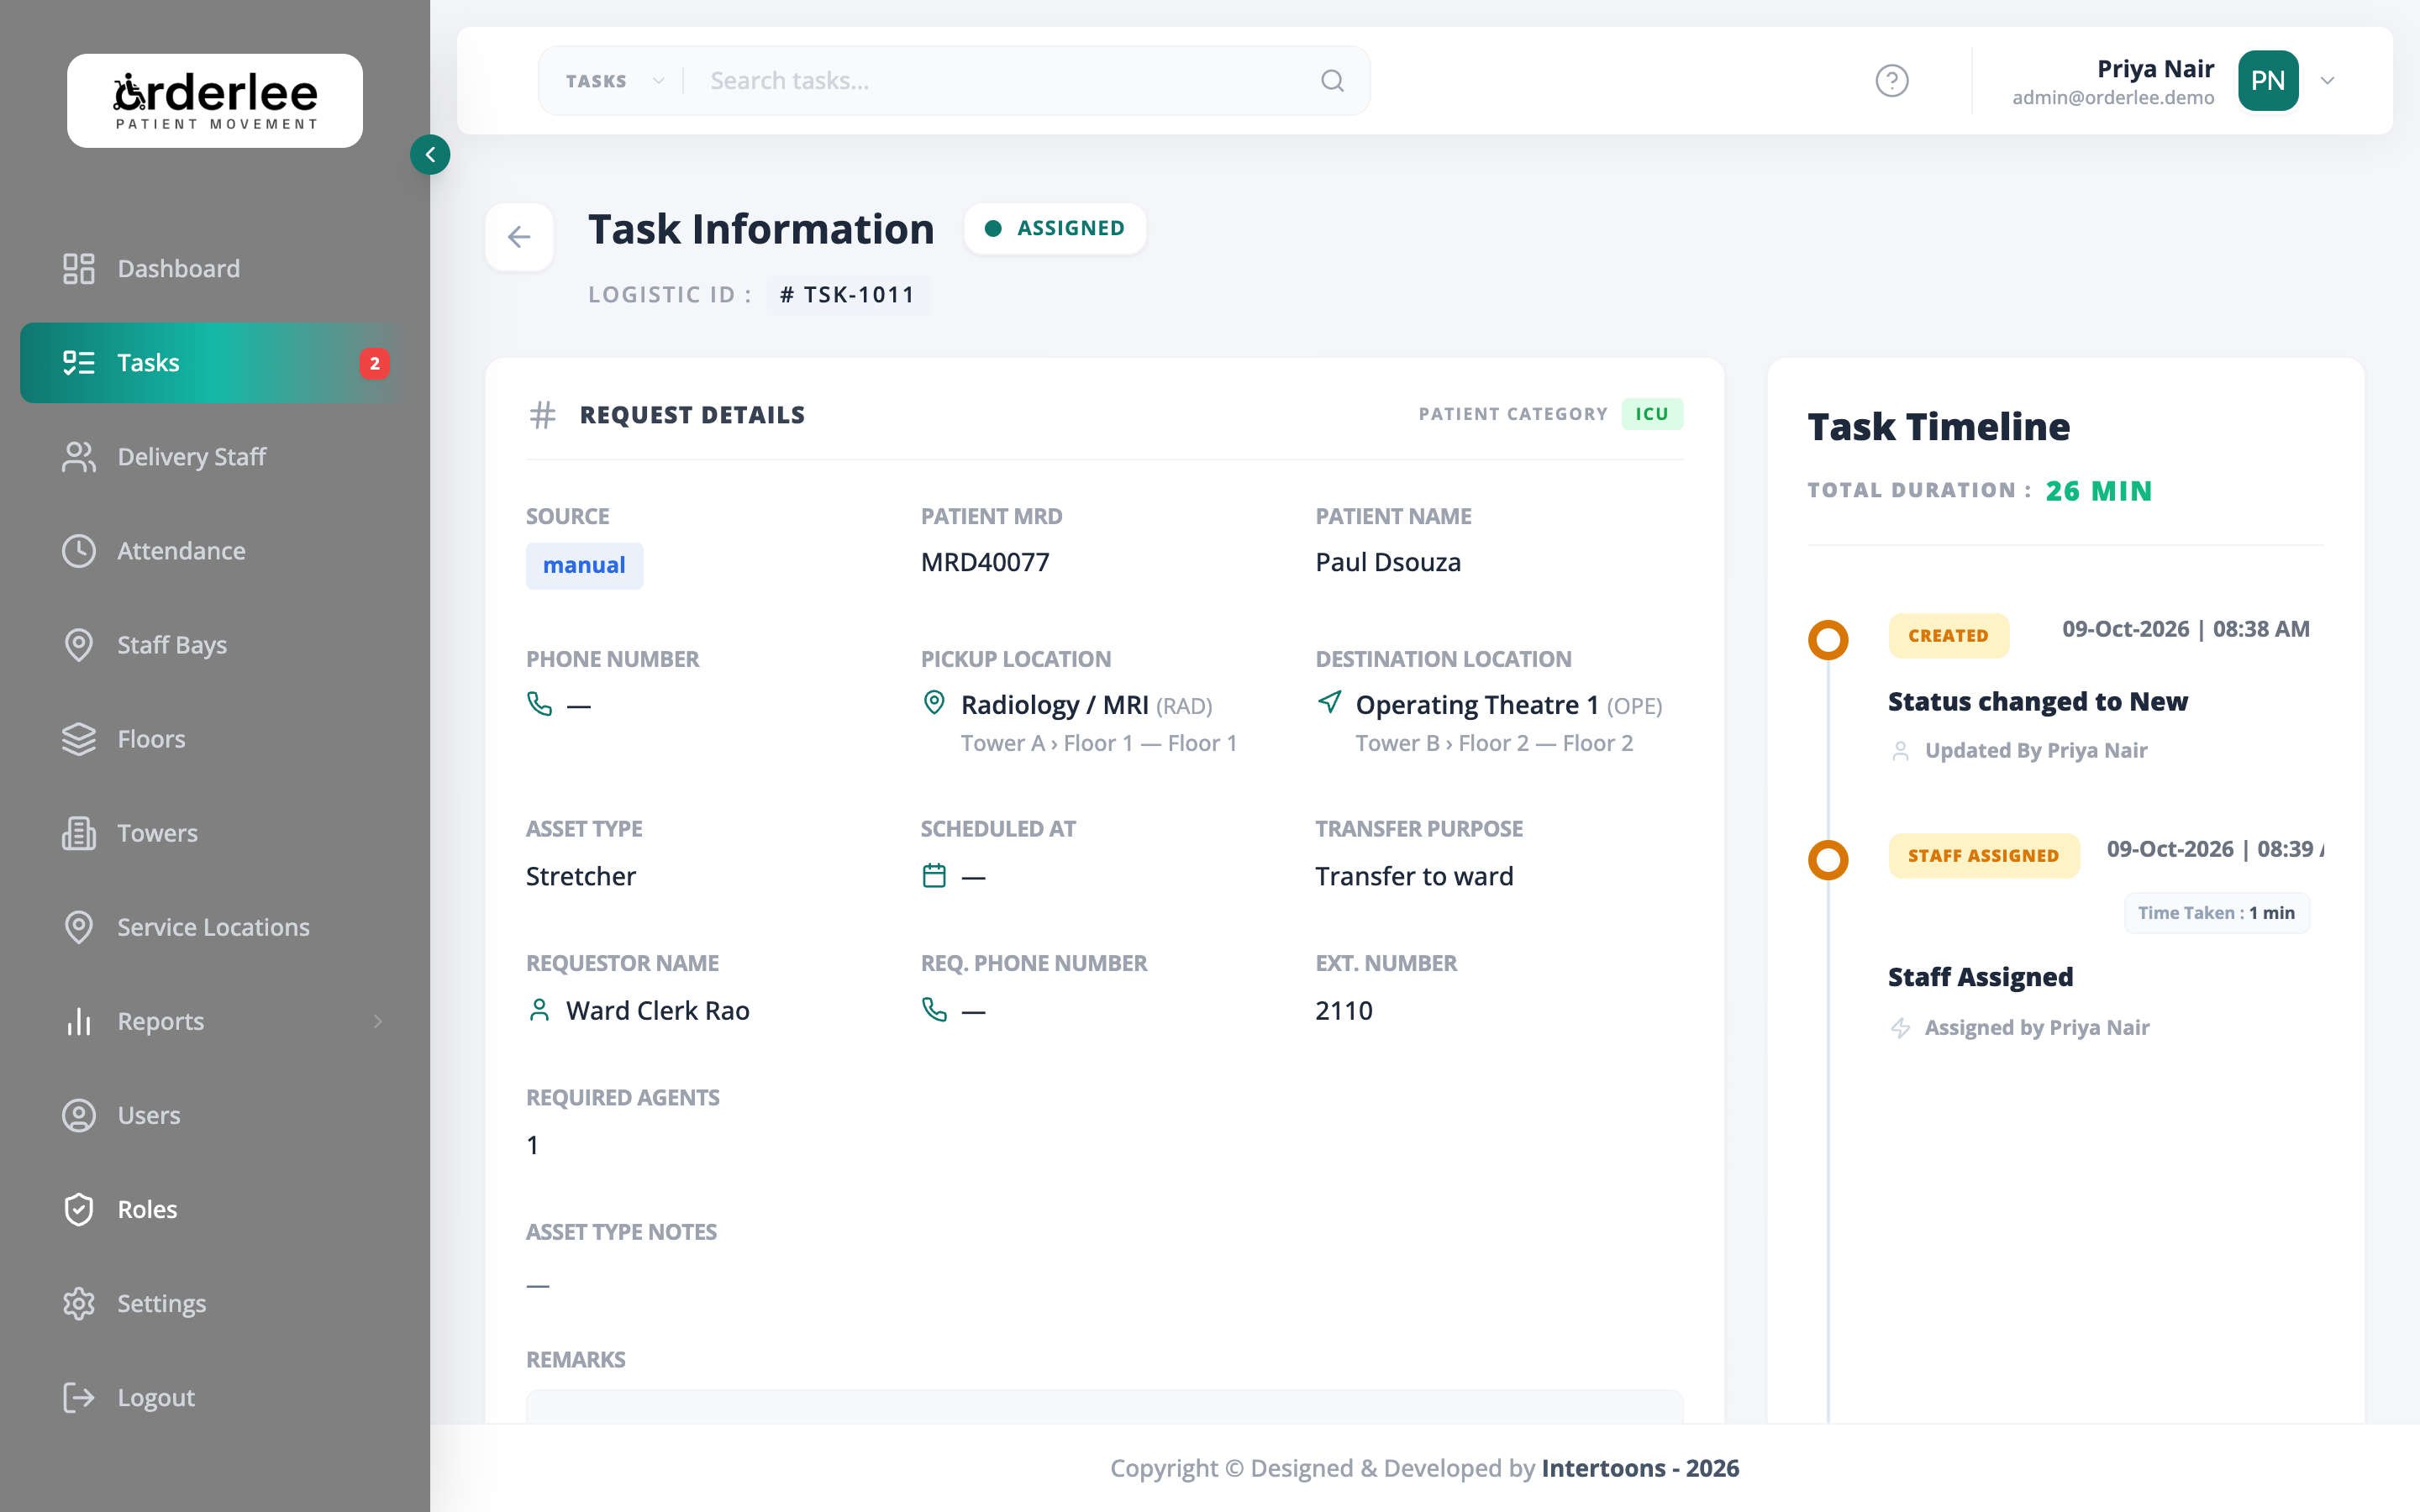Click the orderlee logo
Image resolution: width=2420 pixels, height=1512 pixels.
pos(215,101)
